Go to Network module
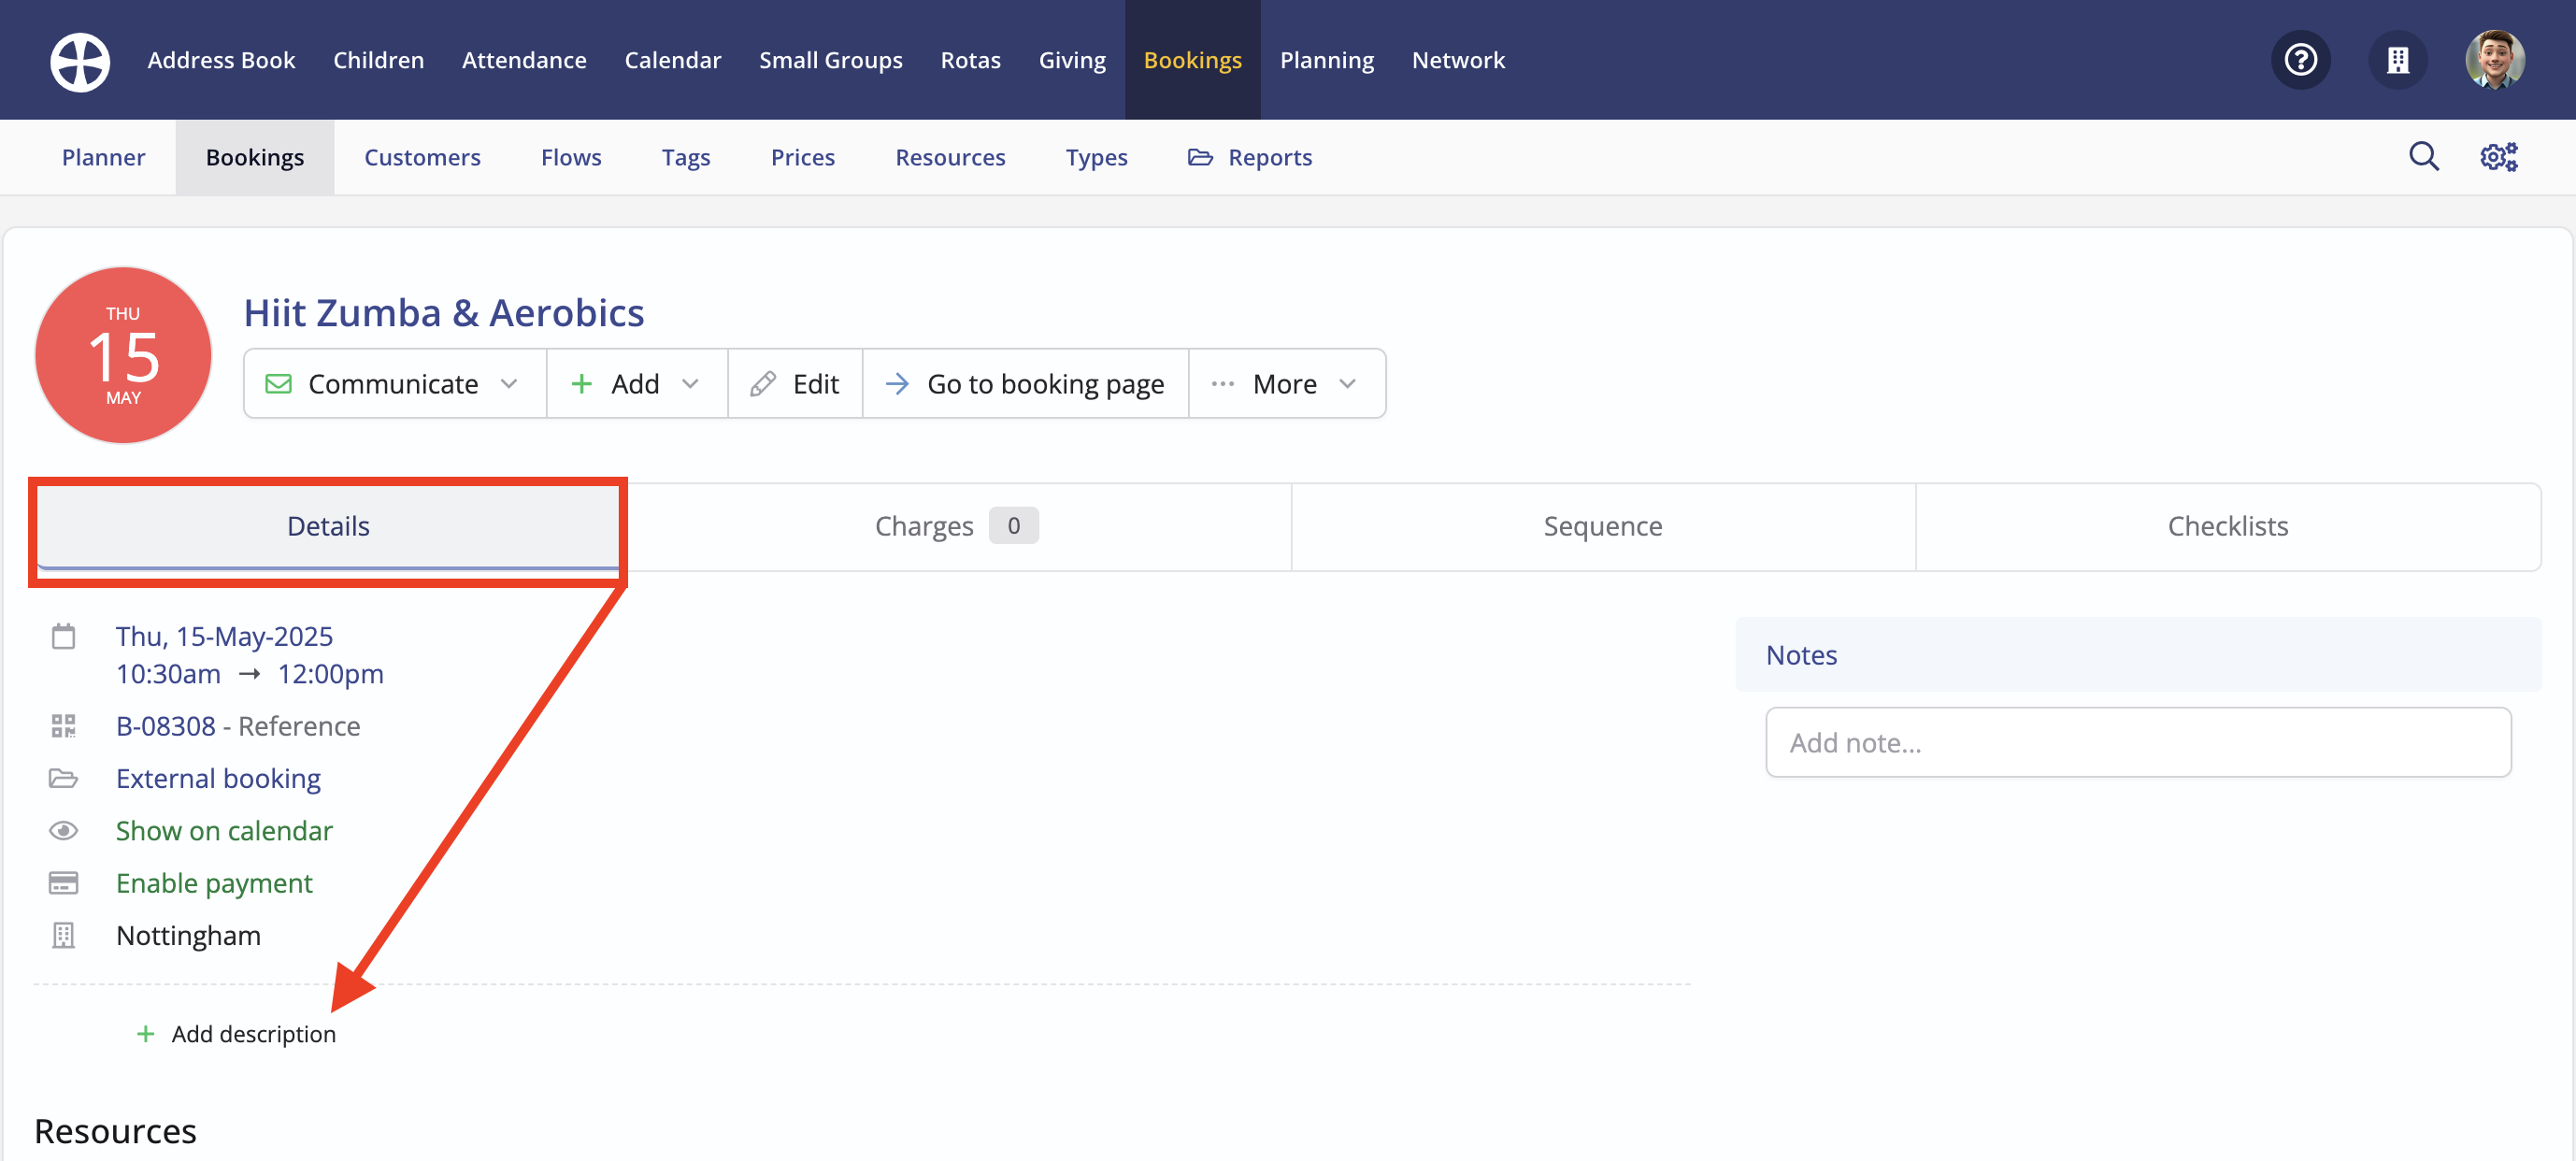The image size is (2576, 1161). click(x=1458, y=60)
